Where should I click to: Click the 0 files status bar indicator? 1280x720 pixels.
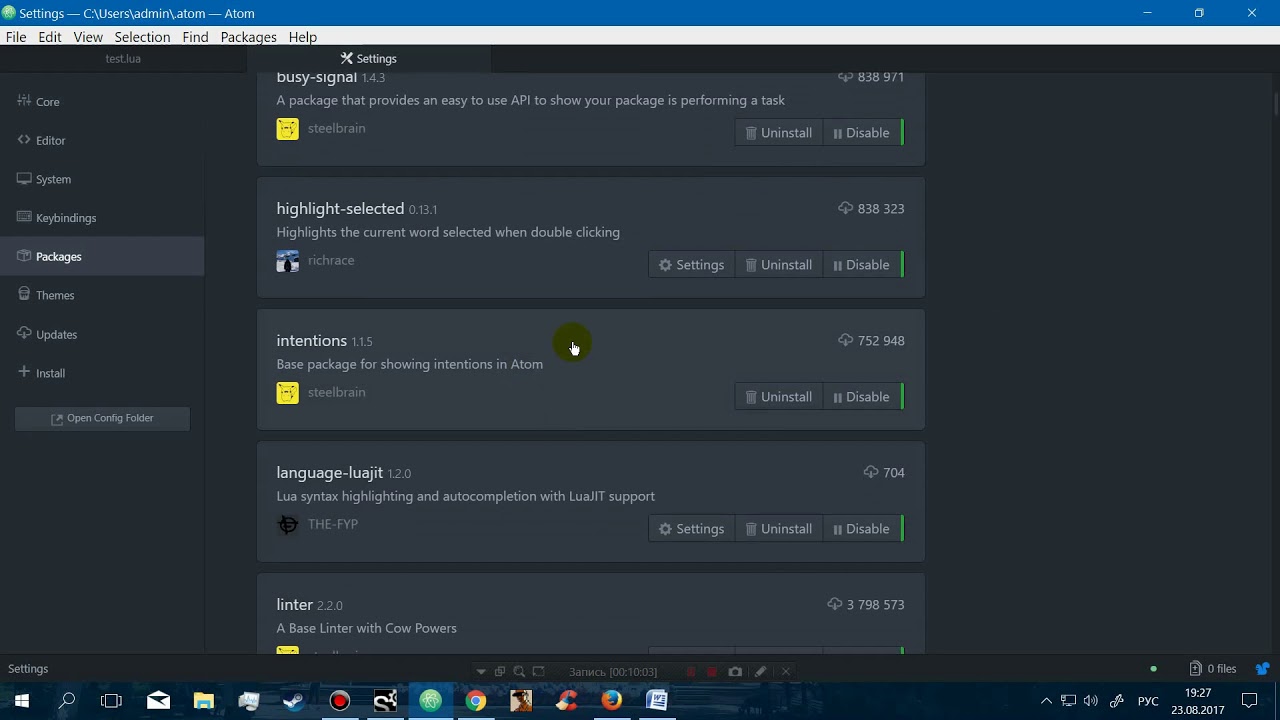point(1213,669)
